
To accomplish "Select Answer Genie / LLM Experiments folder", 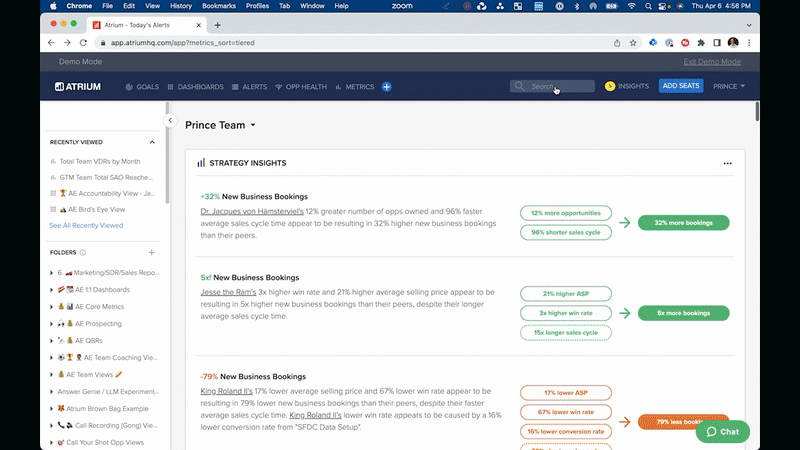I will click(x=108, y=392).
